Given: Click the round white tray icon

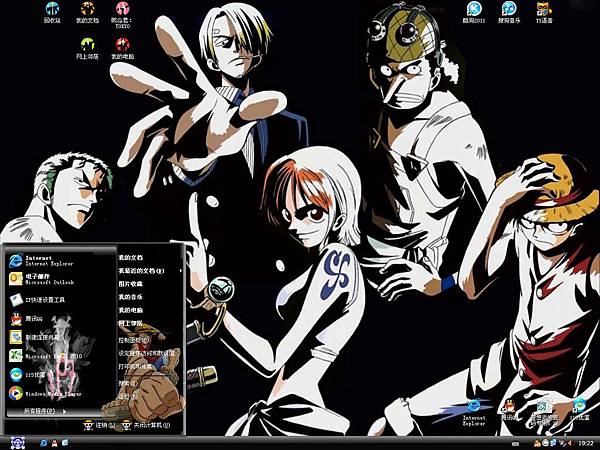Looking at the screenshot, I should point(545,443).
